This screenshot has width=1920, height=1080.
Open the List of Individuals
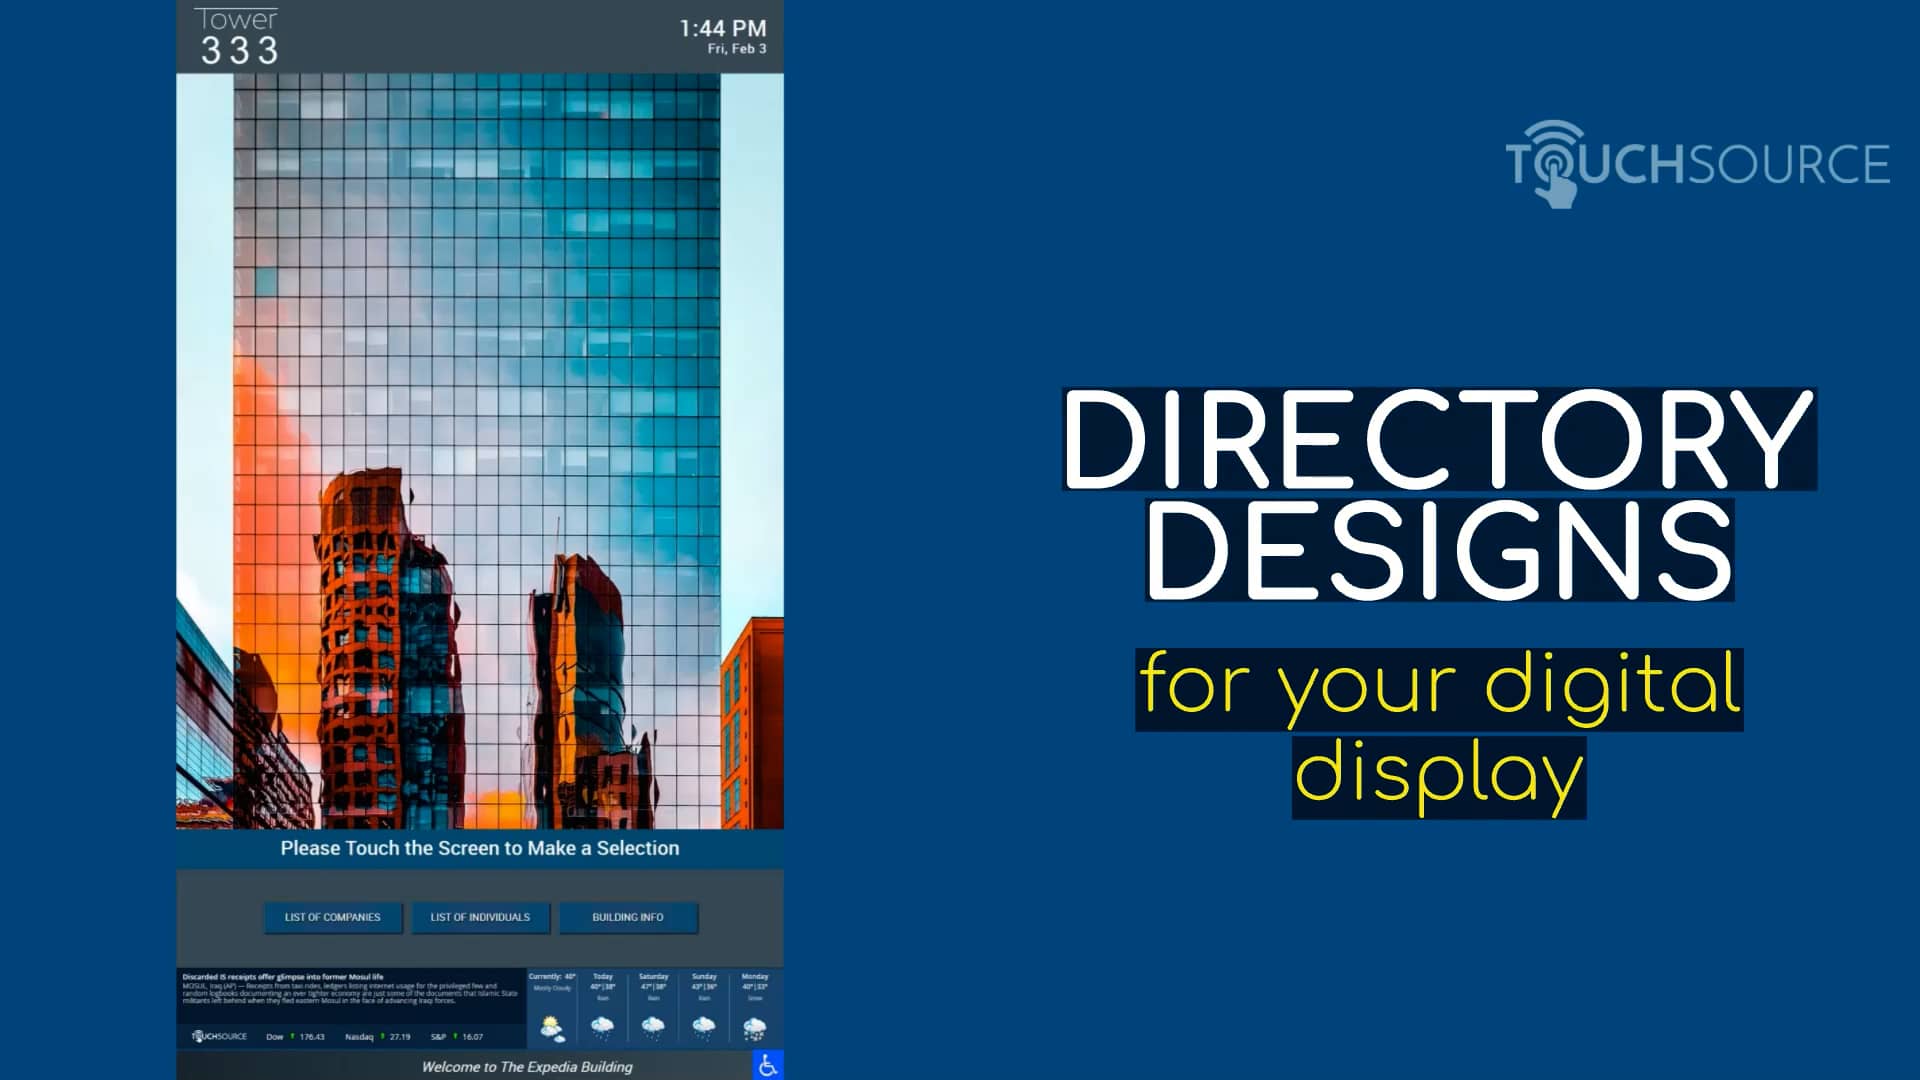pyautogui.click(x=481, y=917)
